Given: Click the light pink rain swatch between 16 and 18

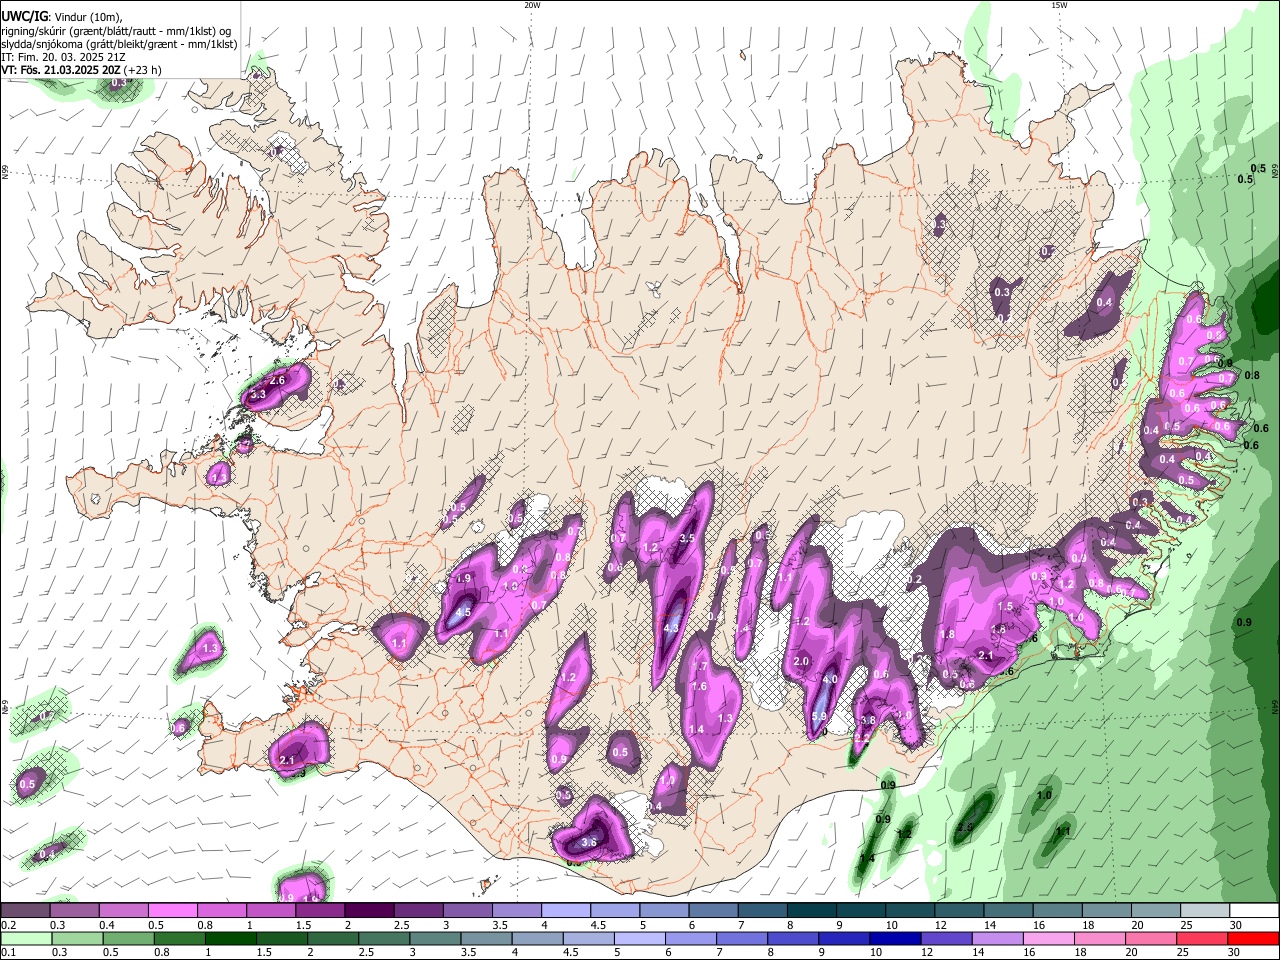Looking at the screenshot, I should (1049, 939).
